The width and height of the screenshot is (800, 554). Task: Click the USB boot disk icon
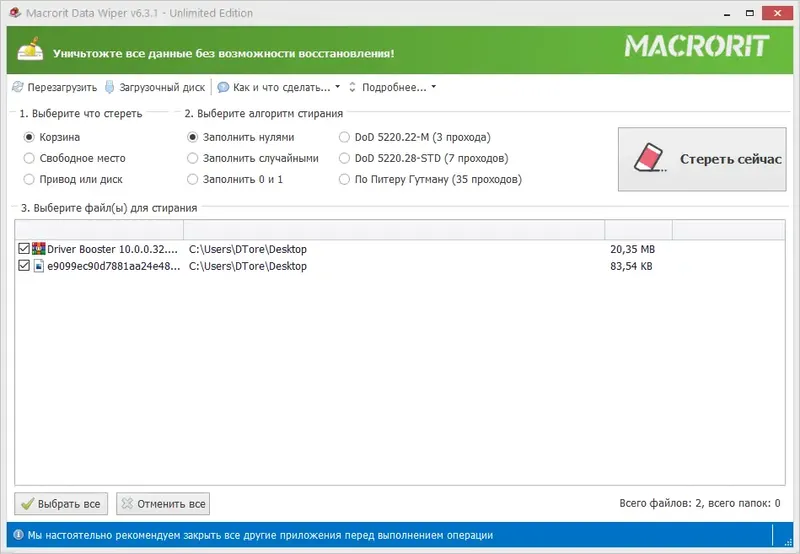click(109, 87)
